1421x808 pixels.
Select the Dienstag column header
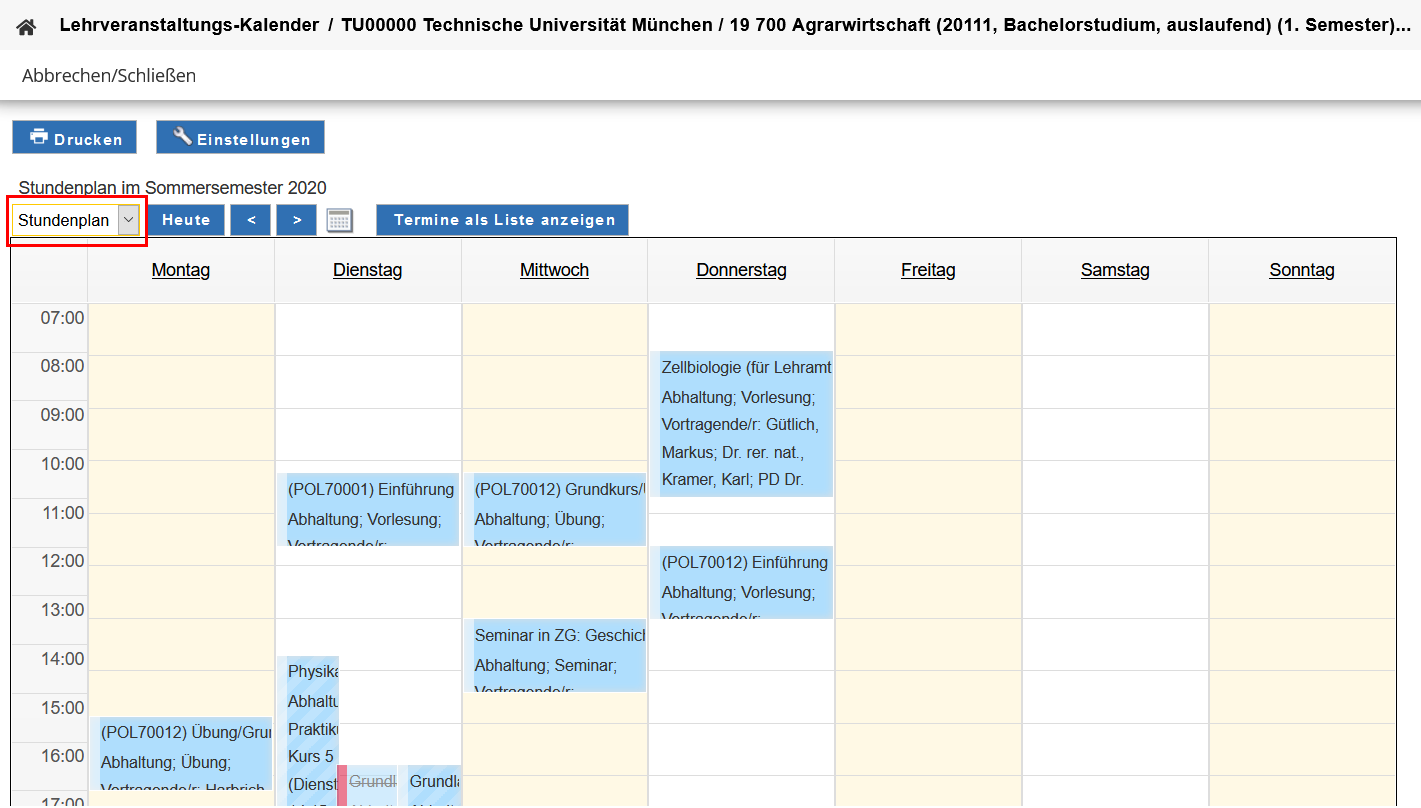click(368, 270)
